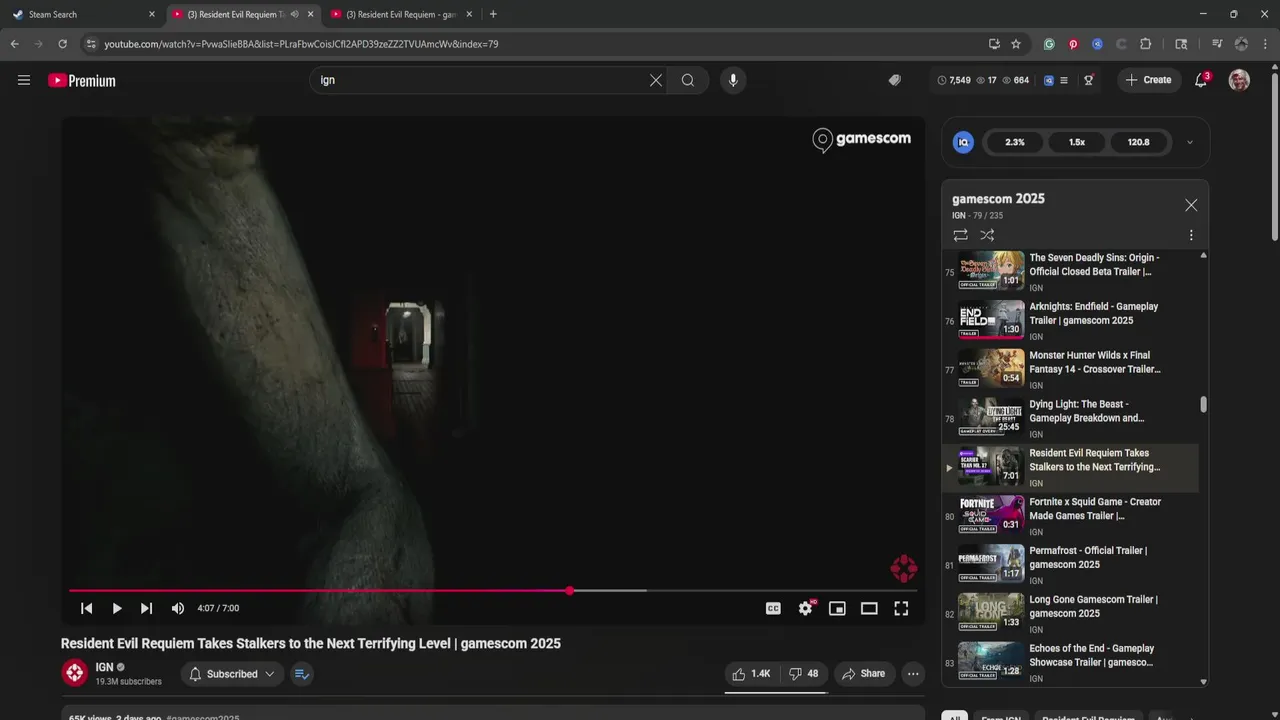This screenshot has width=1280, height=720.
Task: Open the notifications bell
Action: 1201,80
